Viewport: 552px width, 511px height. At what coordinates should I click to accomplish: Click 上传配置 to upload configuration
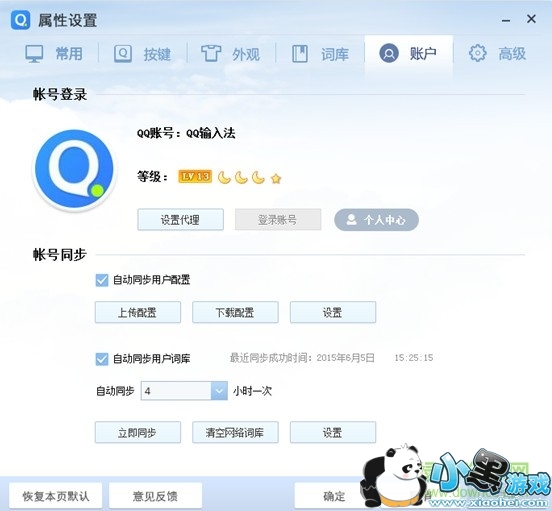point(138,312)
